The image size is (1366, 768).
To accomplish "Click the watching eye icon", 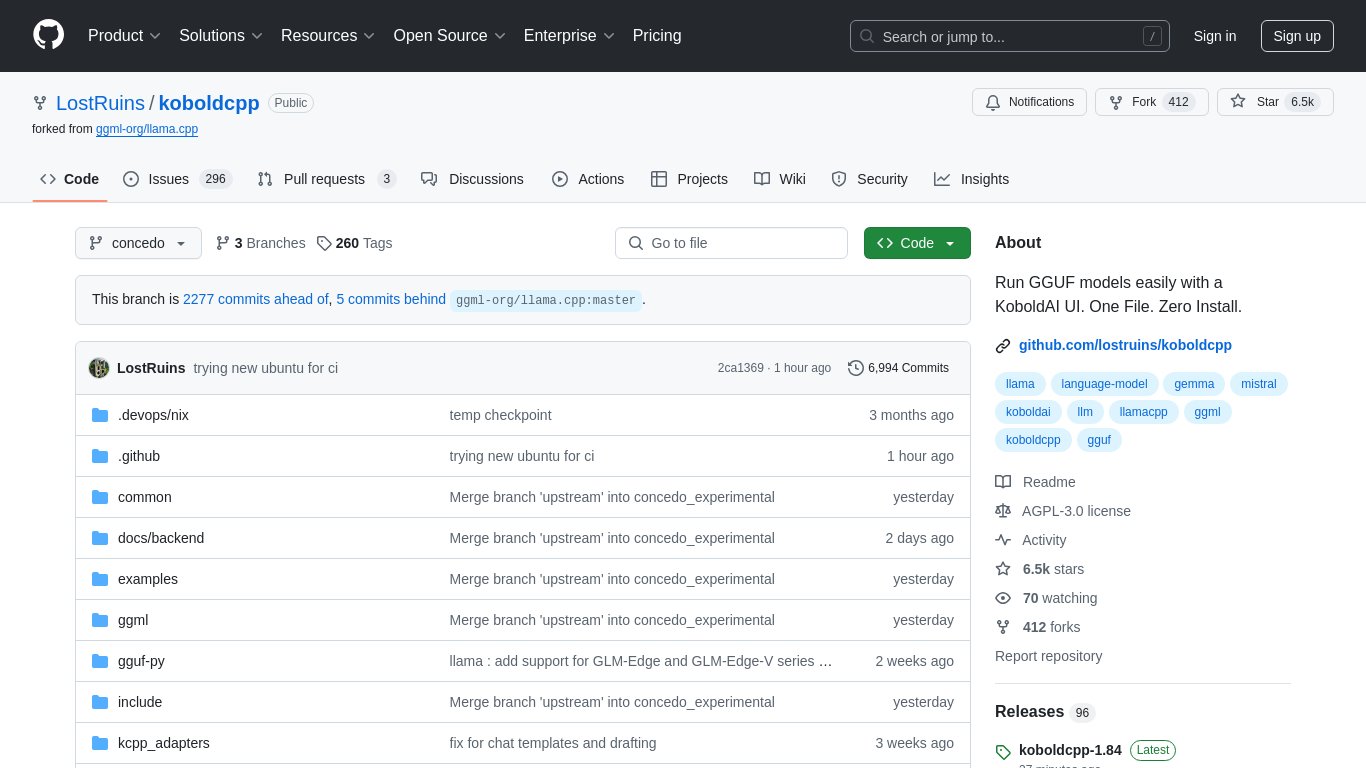I will pyautogui.click(x=1003, y=598).
